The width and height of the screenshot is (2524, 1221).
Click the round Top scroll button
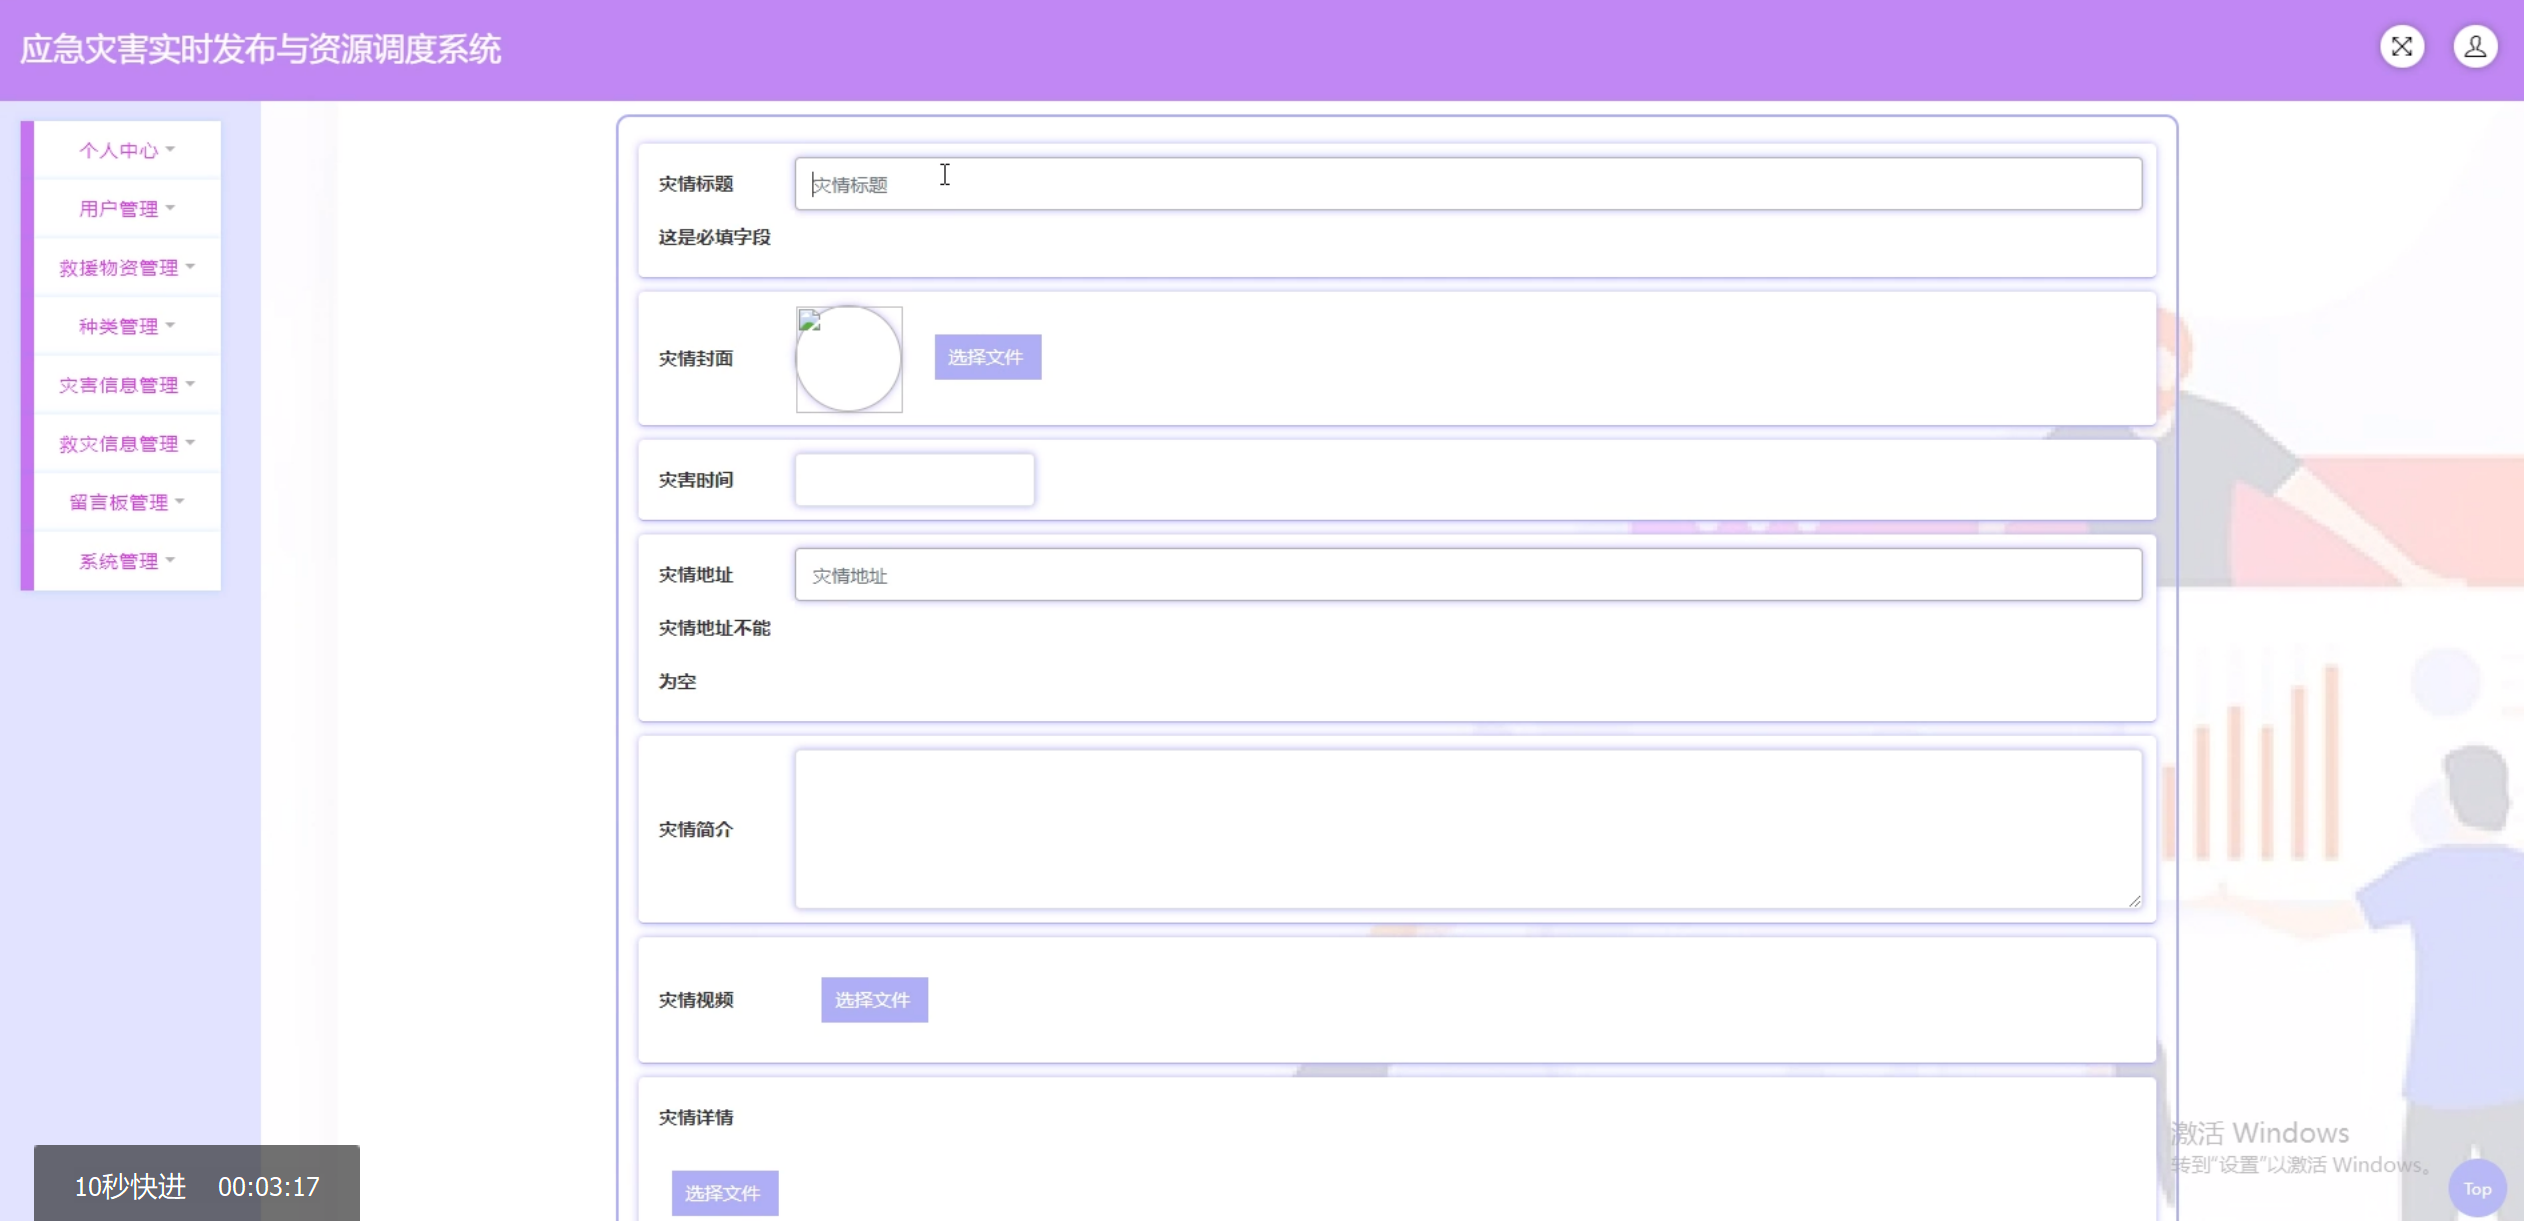[2476, 1188]
